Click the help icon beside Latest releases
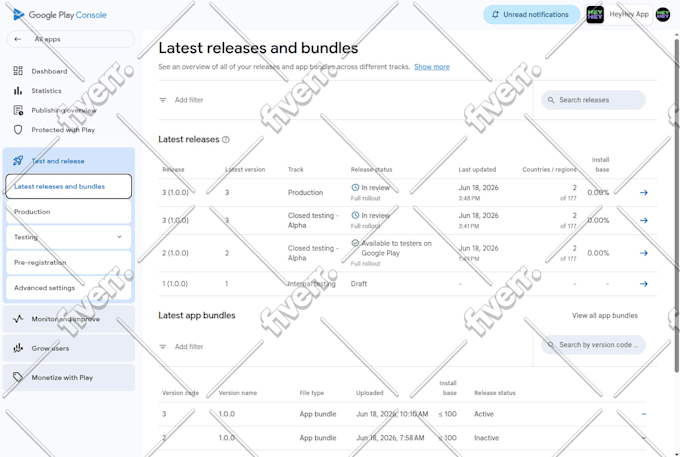 (226, 140)
